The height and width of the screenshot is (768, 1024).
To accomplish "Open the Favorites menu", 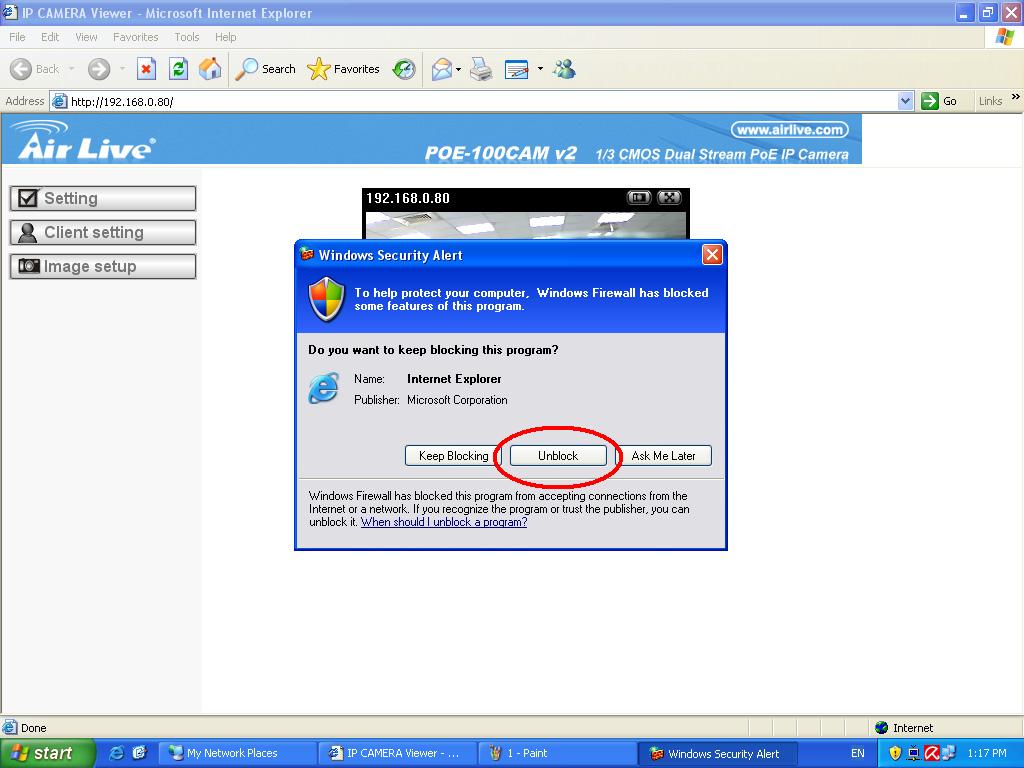I will click(135, 37).
